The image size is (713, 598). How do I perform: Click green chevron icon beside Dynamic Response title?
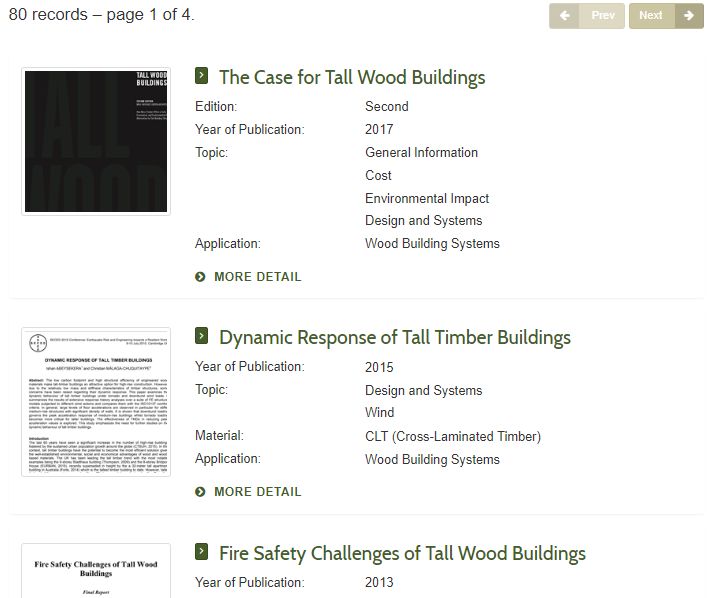click(201, 336)
